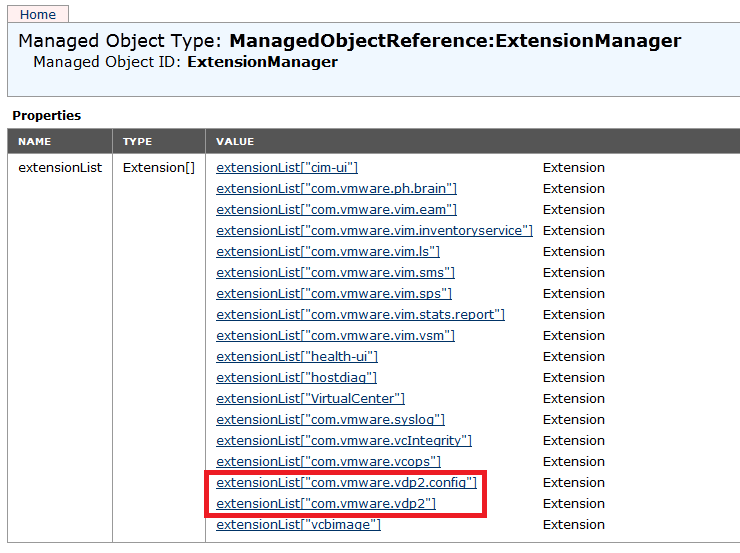The image size is (740, 553).
Task: Click the hostdiag extension link
Action: coord(296,378)
